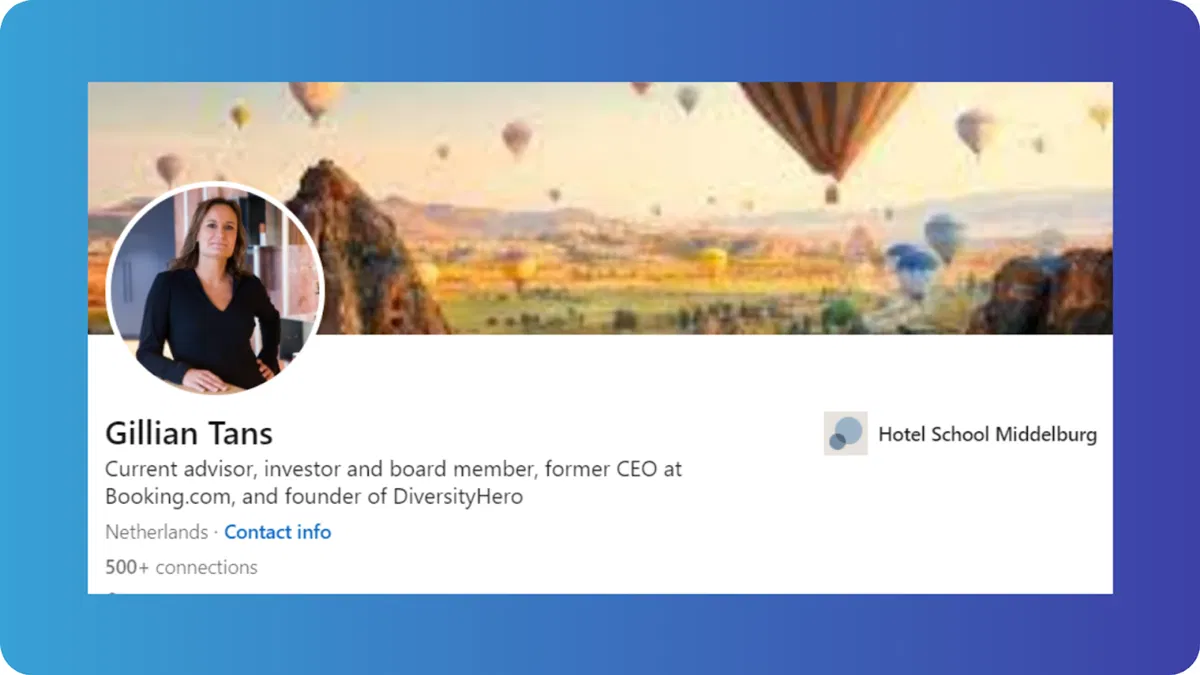1200x675 pixels.
Task: Open the Contact info link
Action: pos(277,532)
